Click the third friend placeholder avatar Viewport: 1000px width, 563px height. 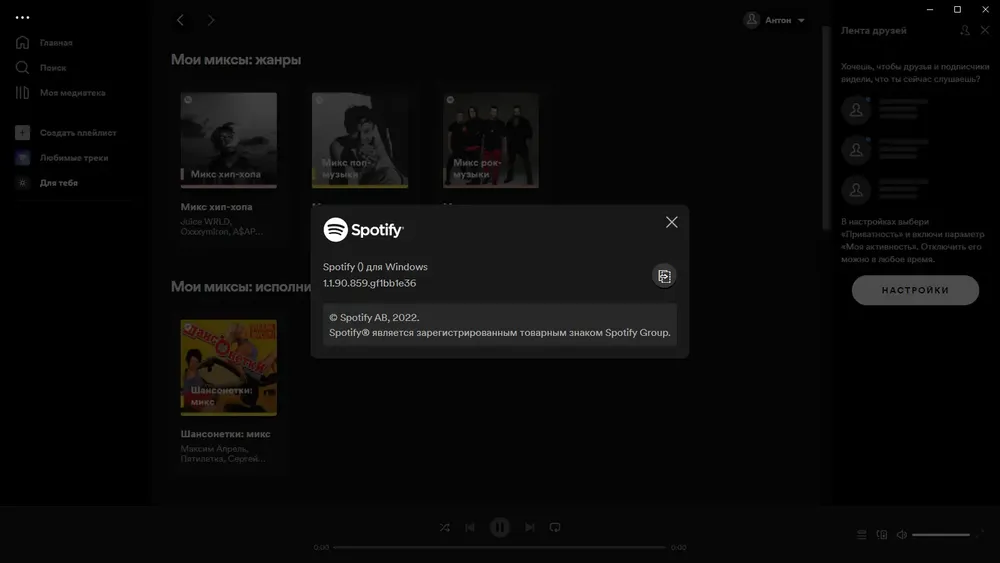click(856, 190)
